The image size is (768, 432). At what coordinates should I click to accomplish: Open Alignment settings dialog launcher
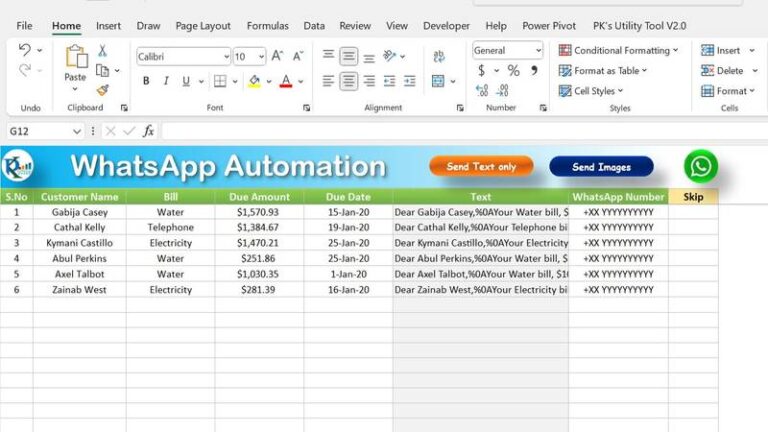coord(460,108)
